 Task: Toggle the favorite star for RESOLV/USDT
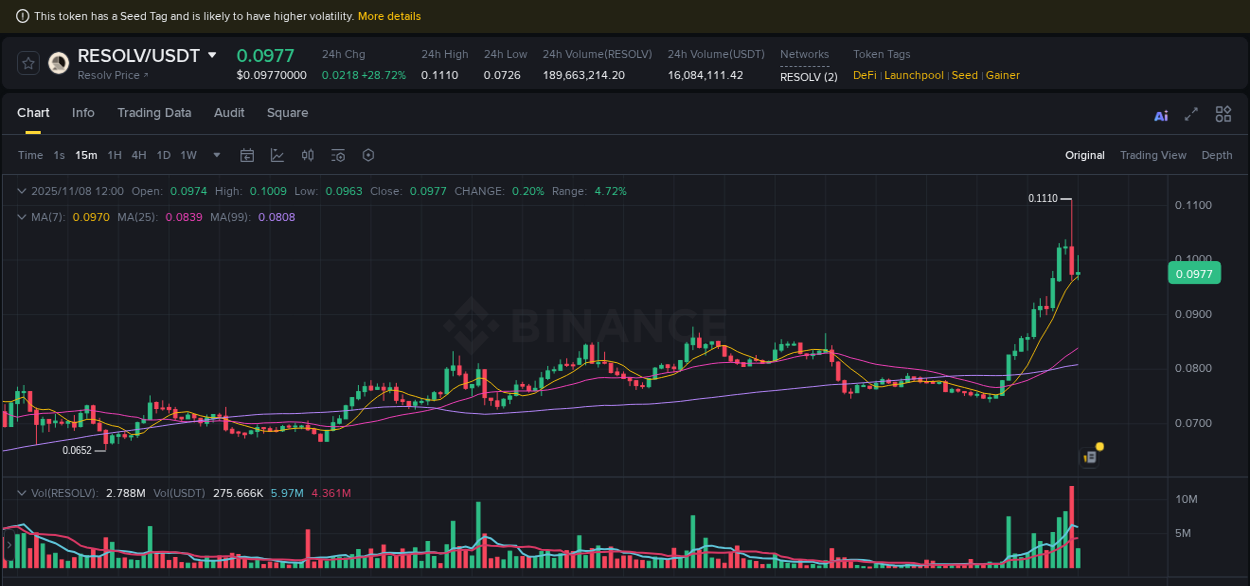click(27, 62)
